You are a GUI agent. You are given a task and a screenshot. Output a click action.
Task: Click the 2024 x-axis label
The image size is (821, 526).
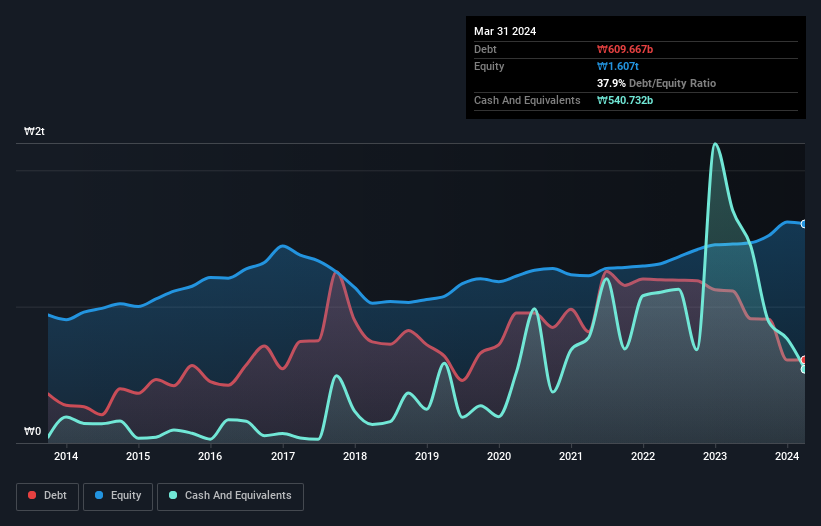(787, 456)
